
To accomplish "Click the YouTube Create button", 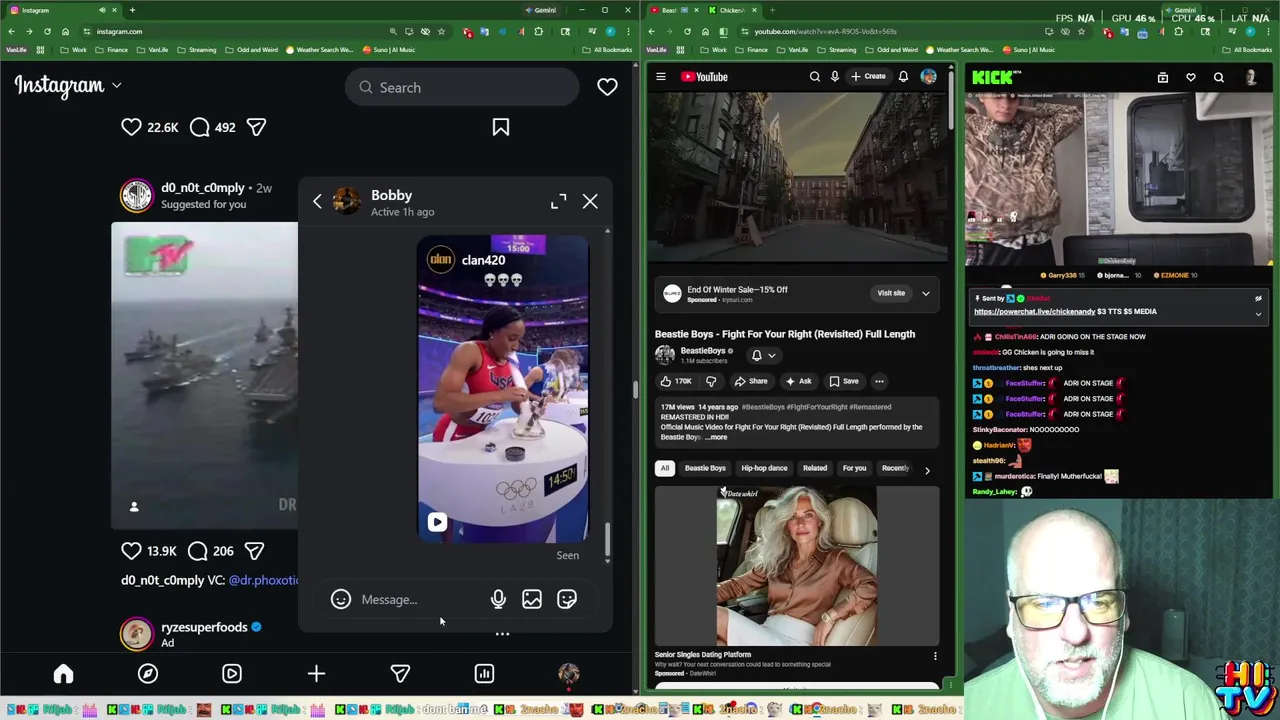I will tap(868, 77).
